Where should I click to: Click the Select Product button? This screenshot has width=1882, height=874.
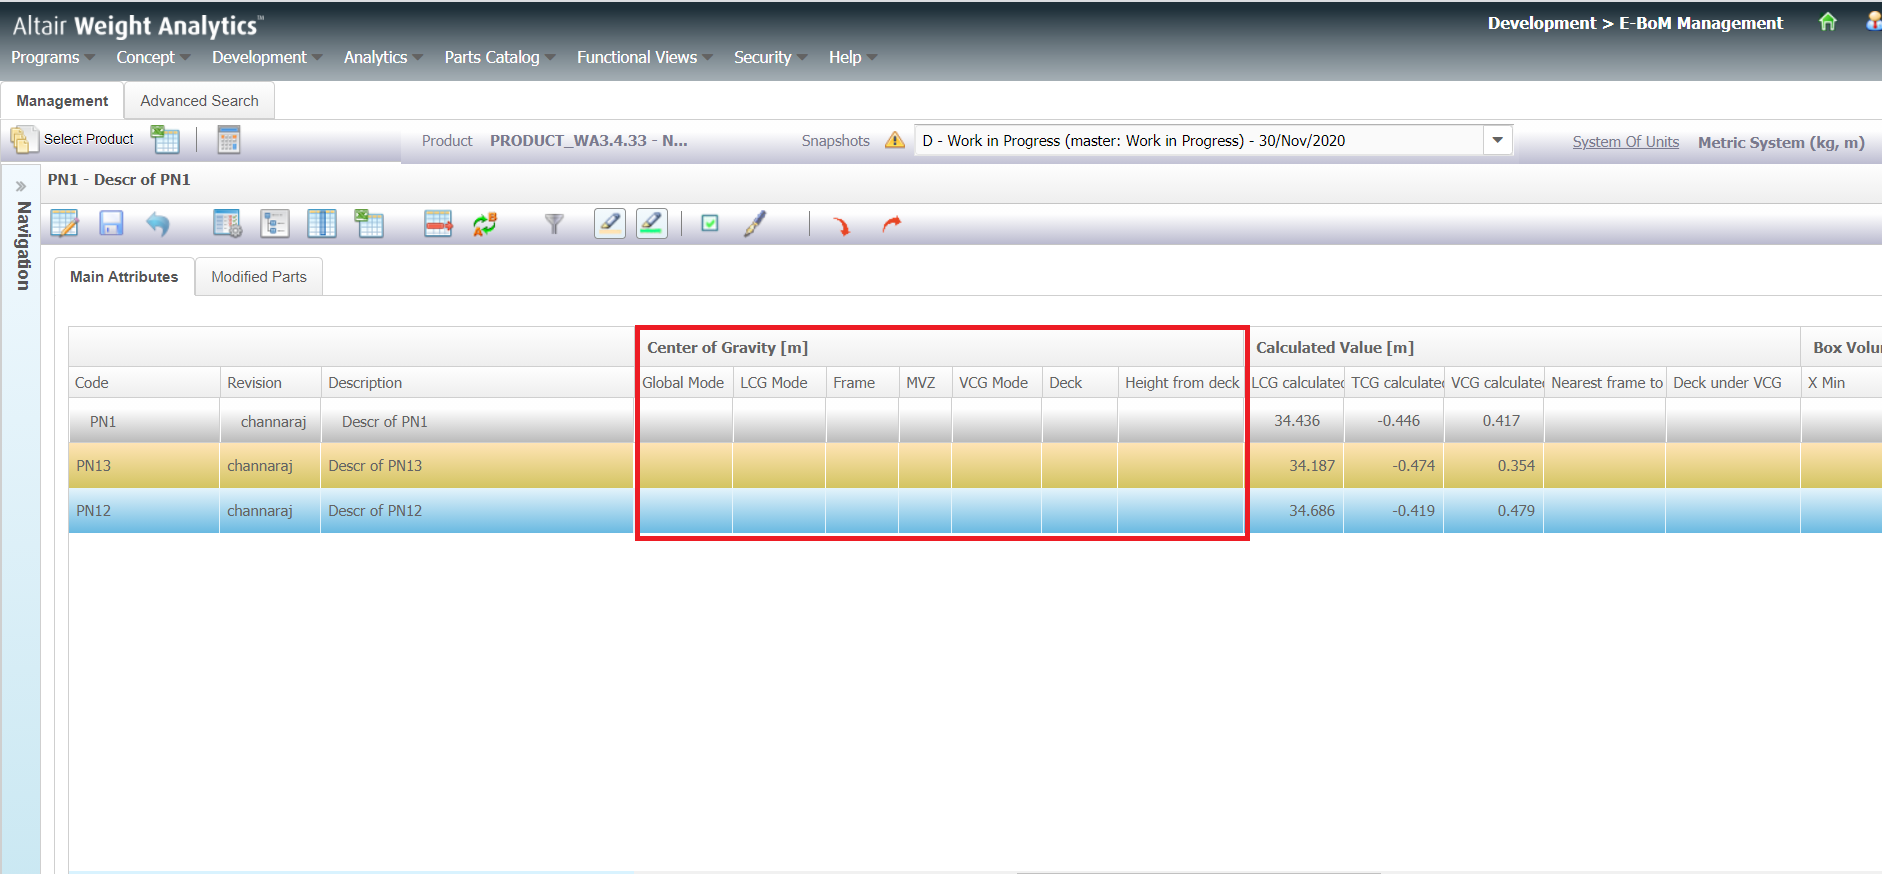(x=73, y=140)
